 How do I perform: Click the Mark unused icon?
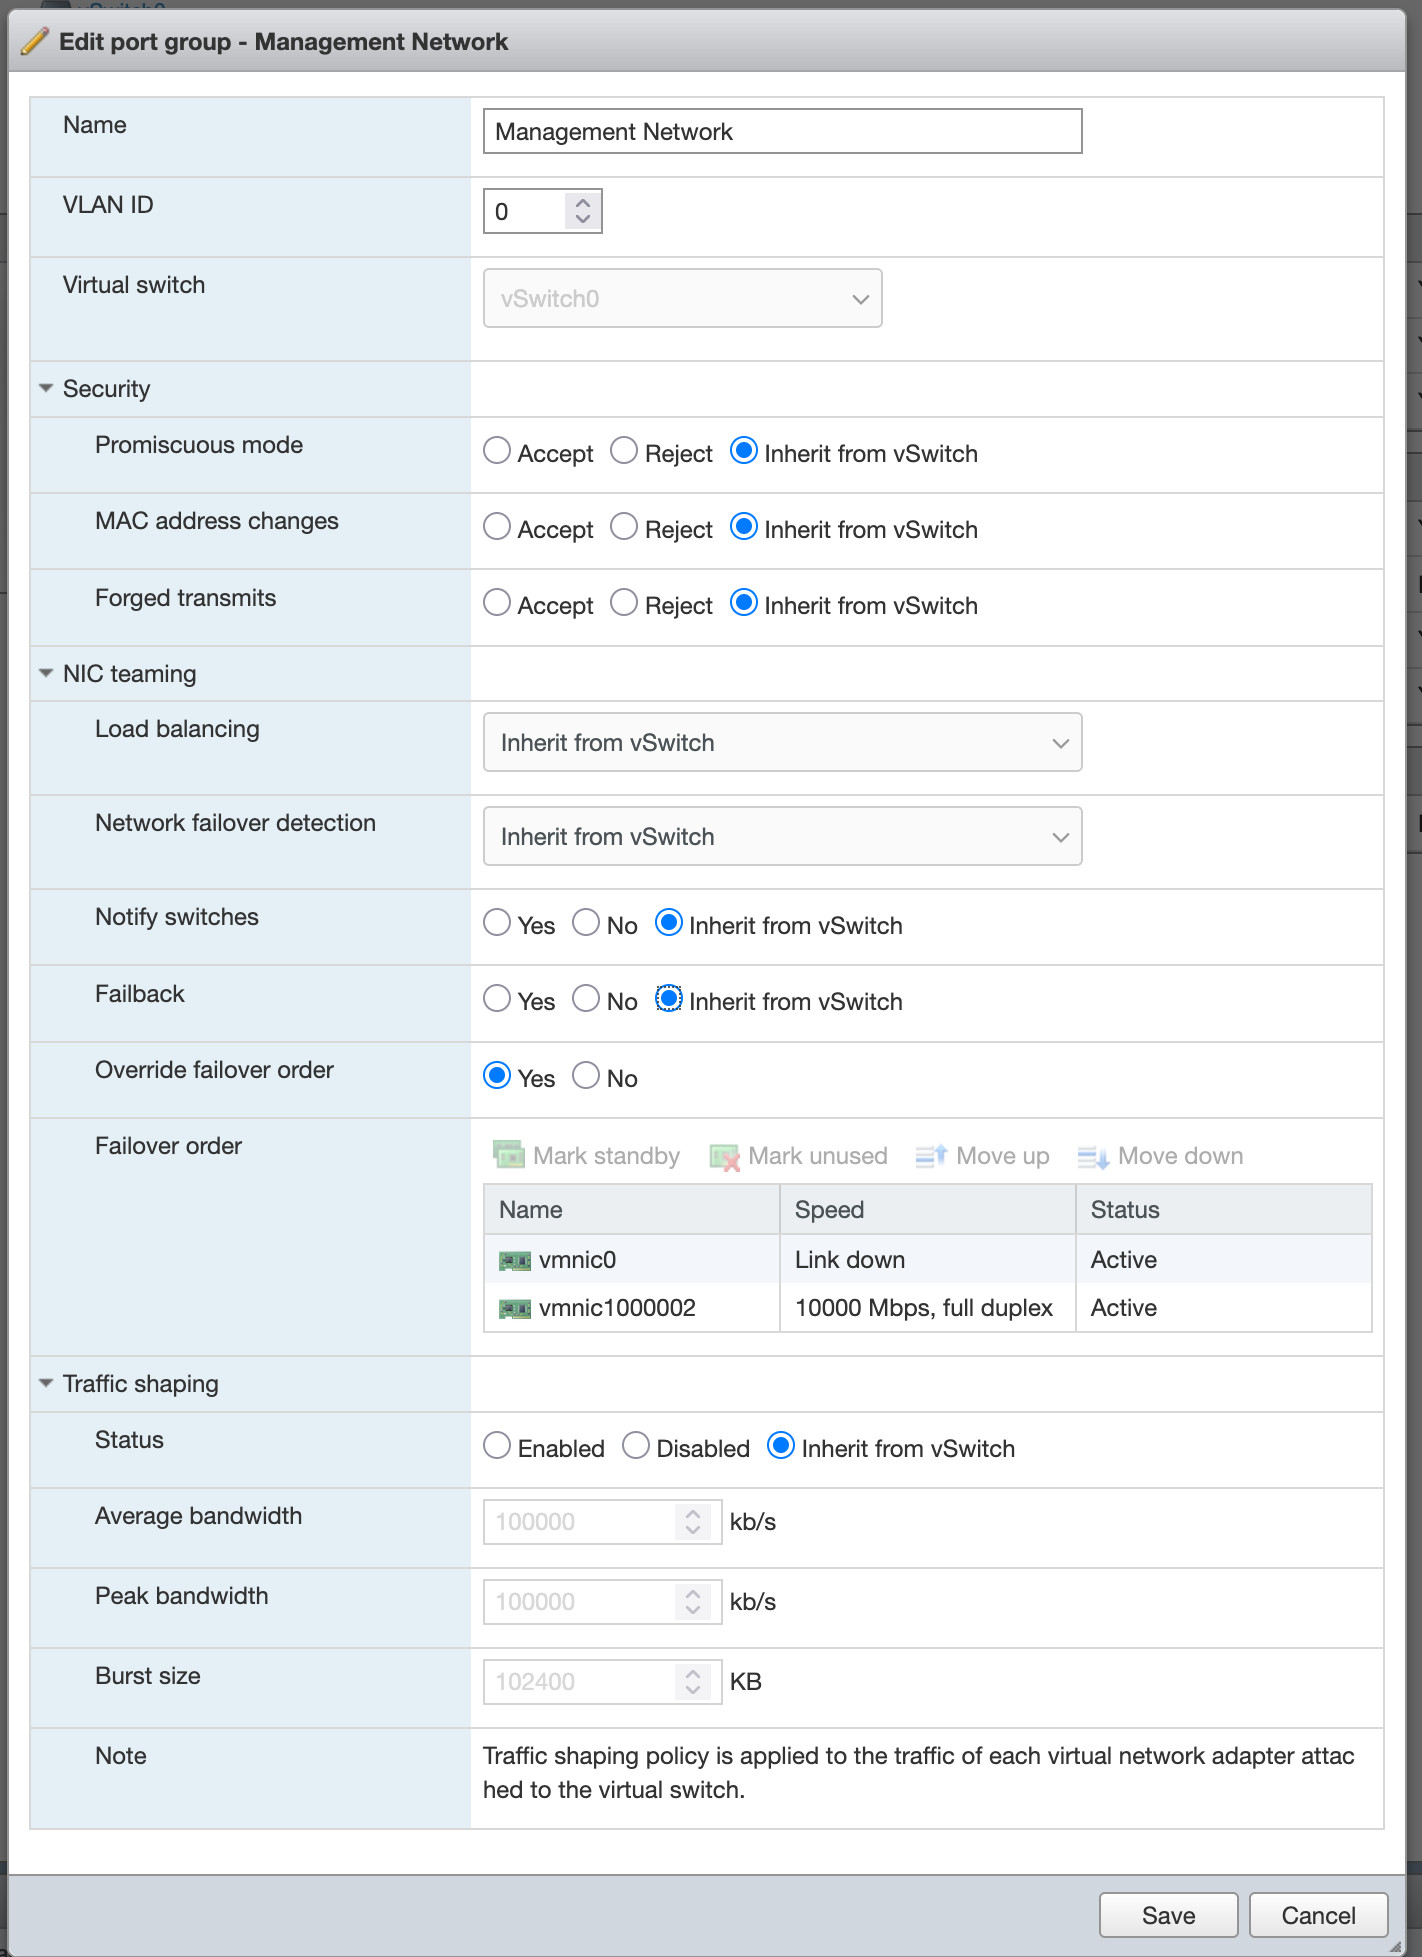click(x=724, y=1157)
